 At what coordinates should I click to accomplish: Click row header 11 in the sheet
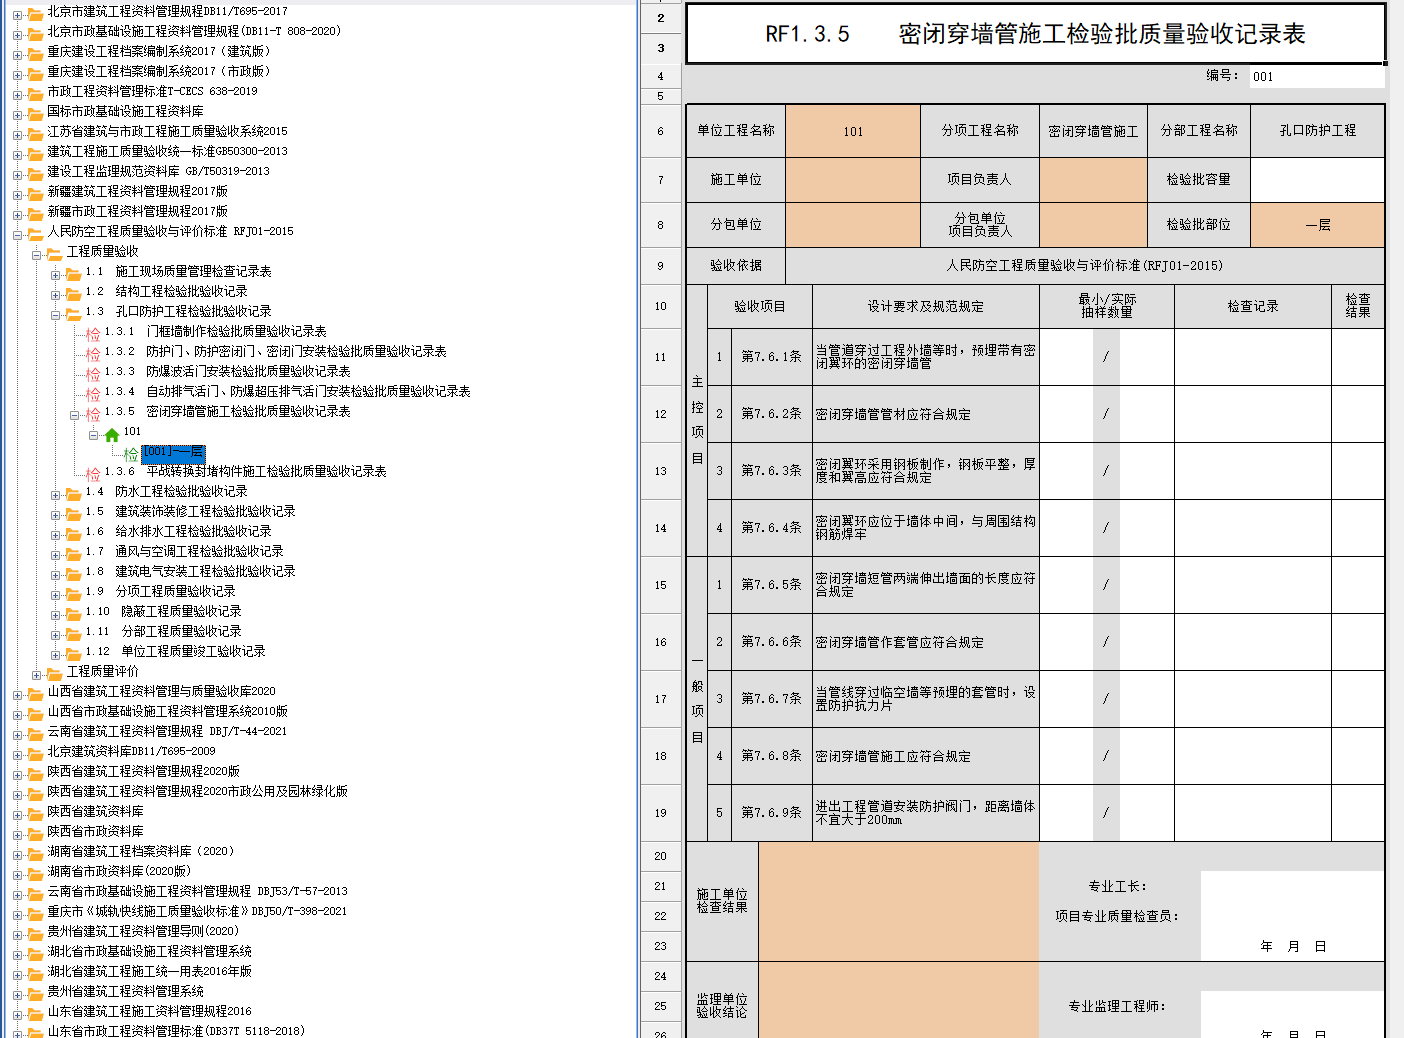tap(660, 357)
